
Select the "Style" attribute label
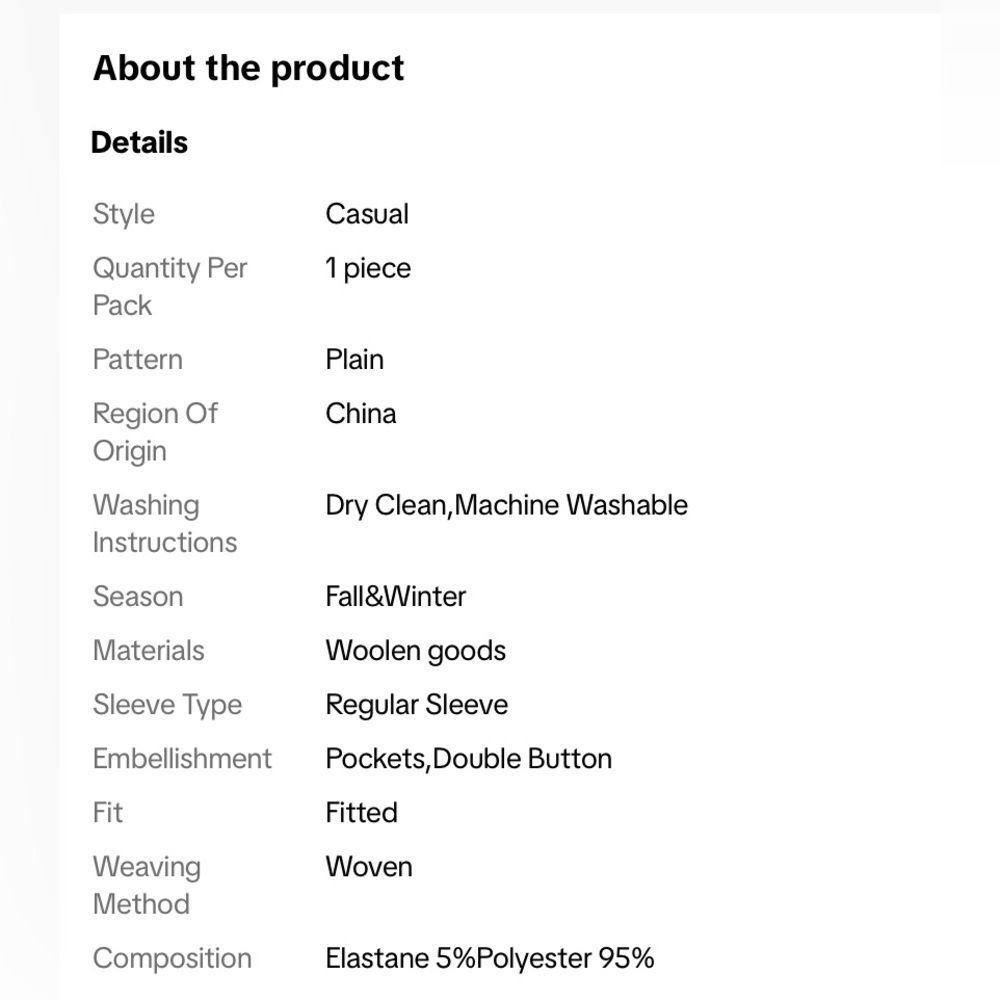(124, 214)
